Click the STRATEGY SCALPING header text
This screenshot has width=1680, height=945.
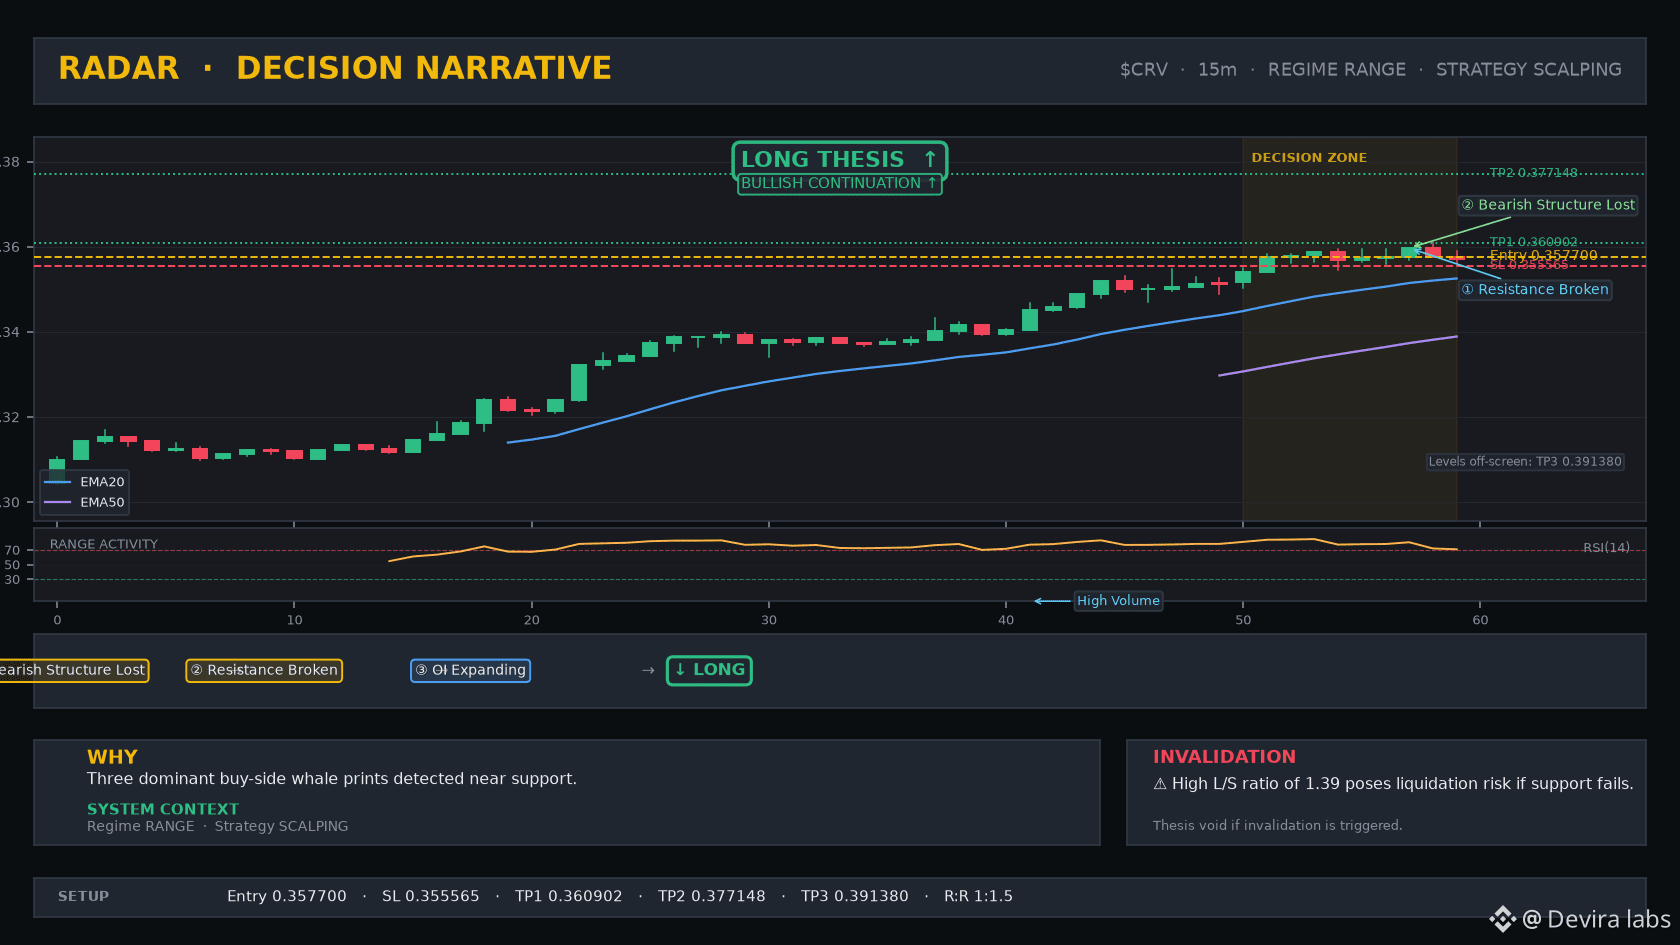point(1528,70)
